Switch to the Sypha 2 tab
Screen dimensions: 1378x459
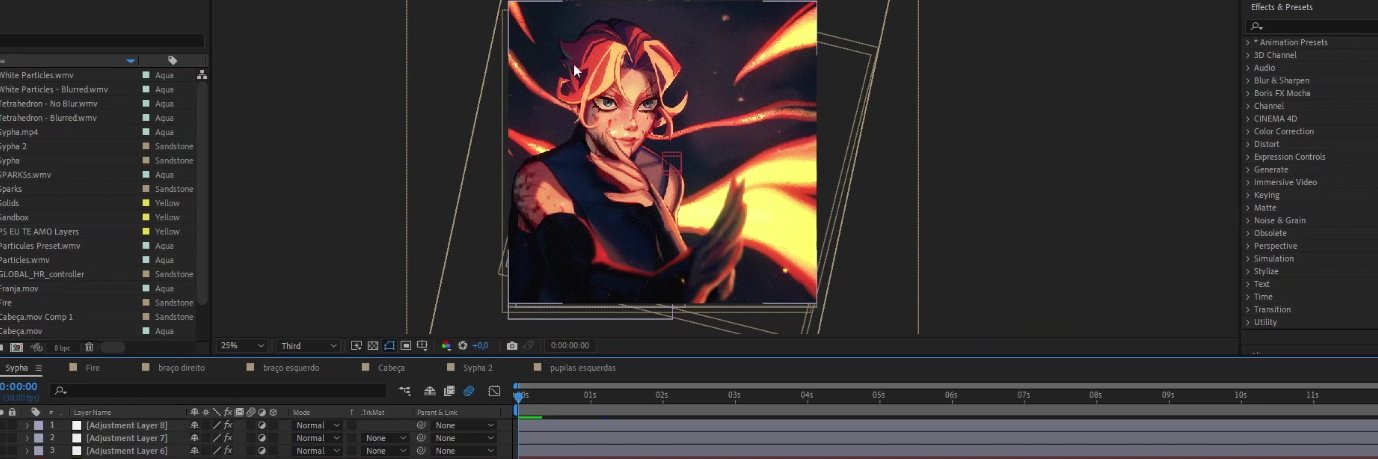(x=477, y=368)
